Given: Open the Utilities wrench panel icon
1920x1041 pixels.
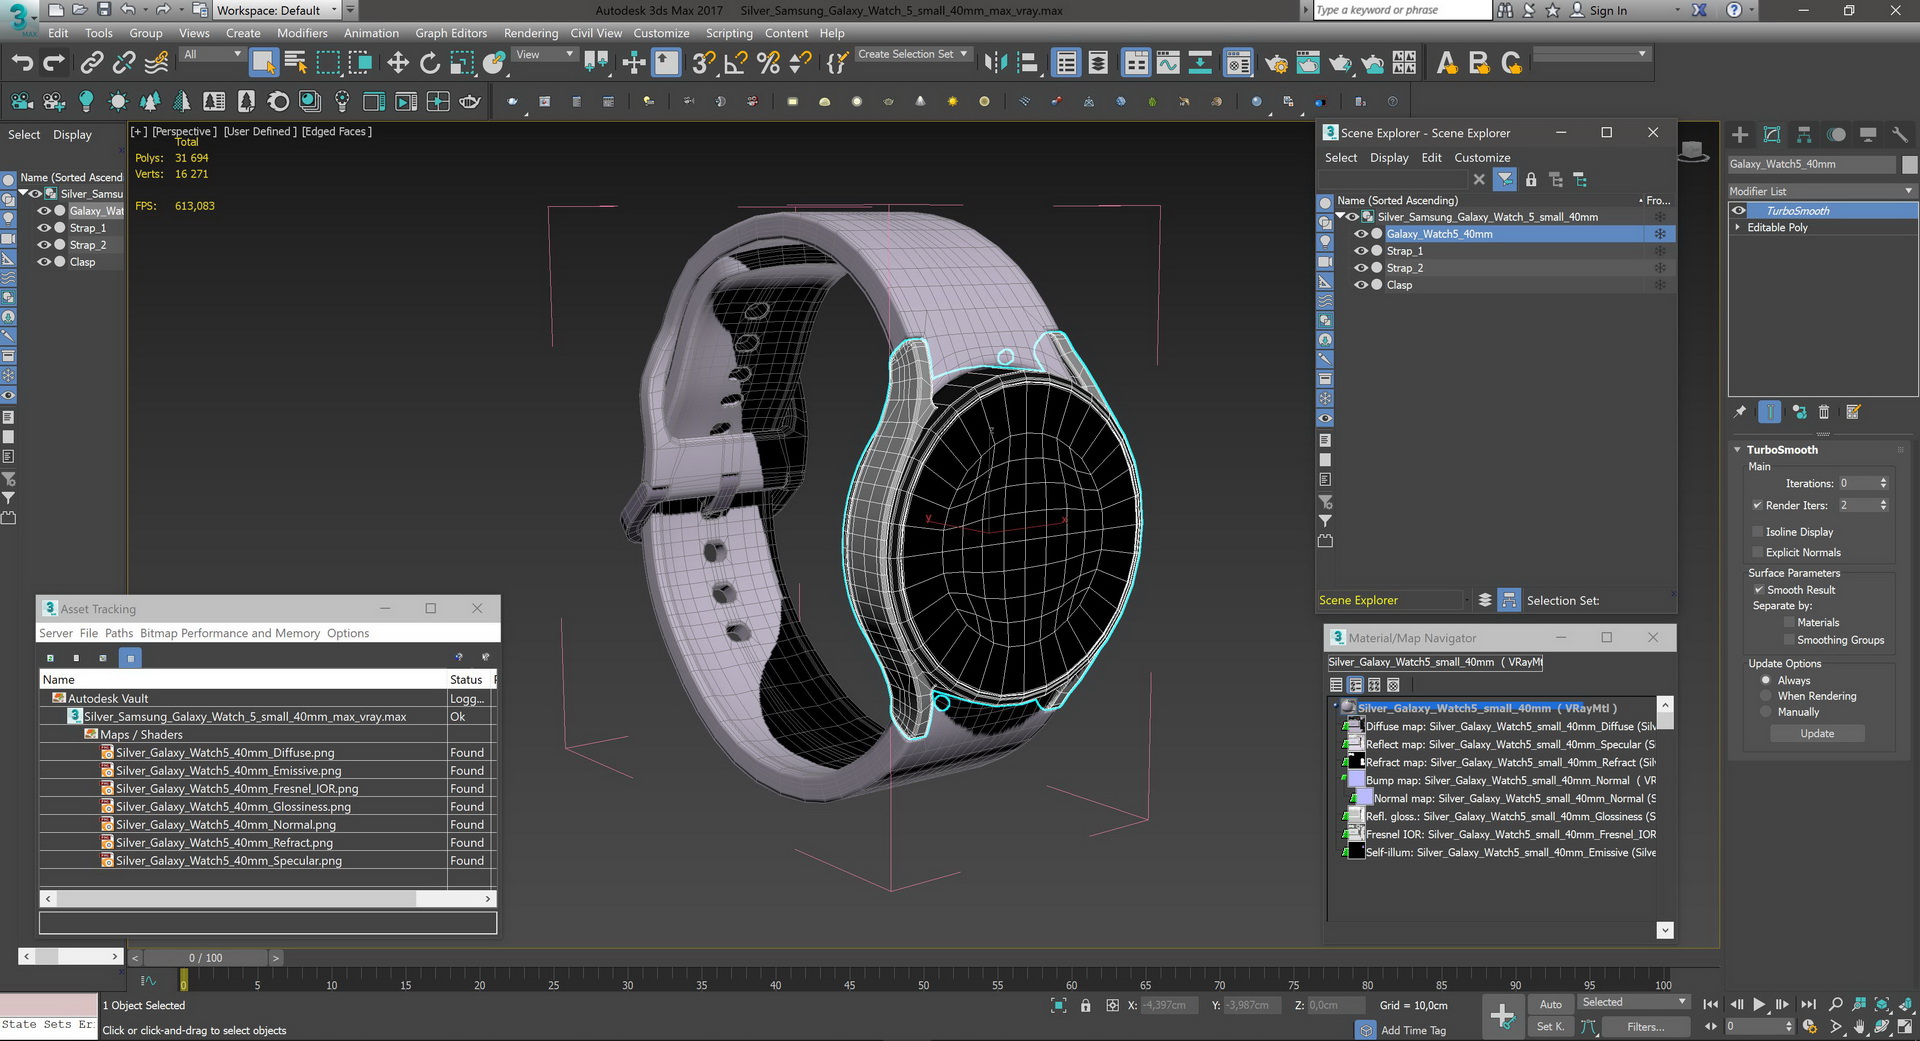Looking at the screenshot, I should click(x=1900, y=135).
